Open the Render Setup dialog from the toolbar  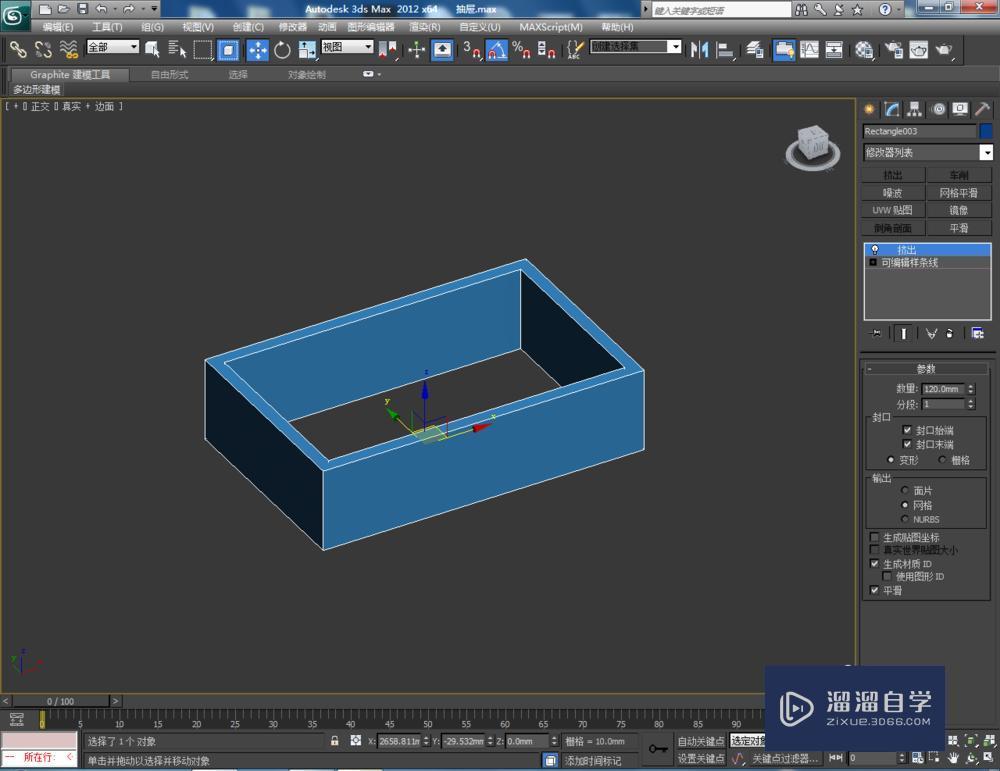click(893, 50)
